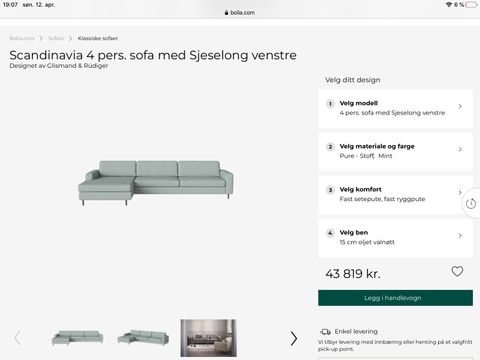Click the main mint sofa image
Viewport: 480px width, 360px height.
coord(156,183)
